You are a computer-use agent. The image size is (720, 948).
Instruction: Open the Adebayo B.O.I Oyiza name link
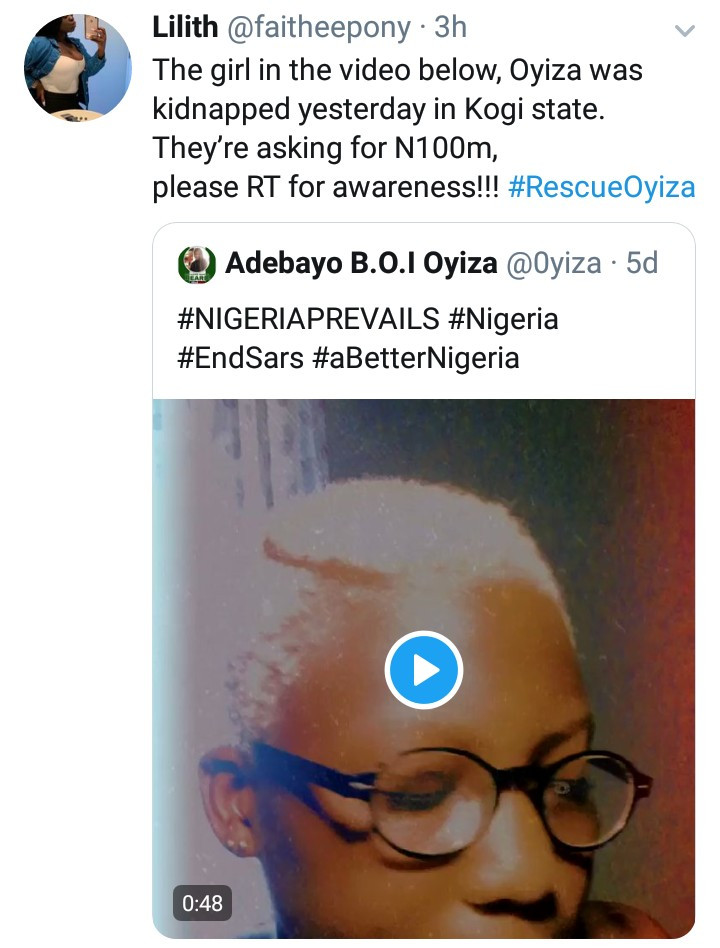361,263
